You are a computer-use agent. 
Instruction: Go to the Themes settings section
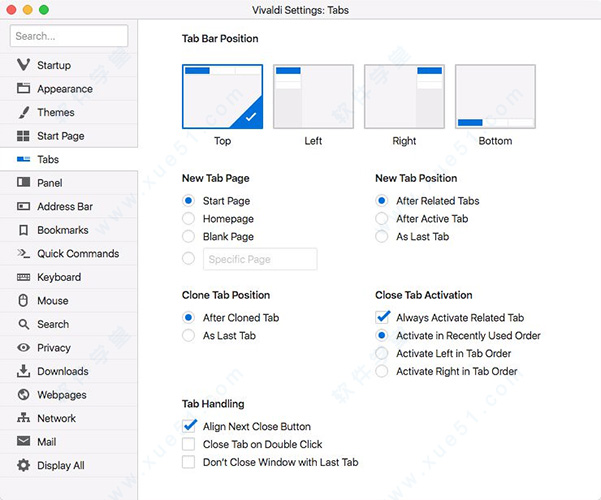coord(69,112)
